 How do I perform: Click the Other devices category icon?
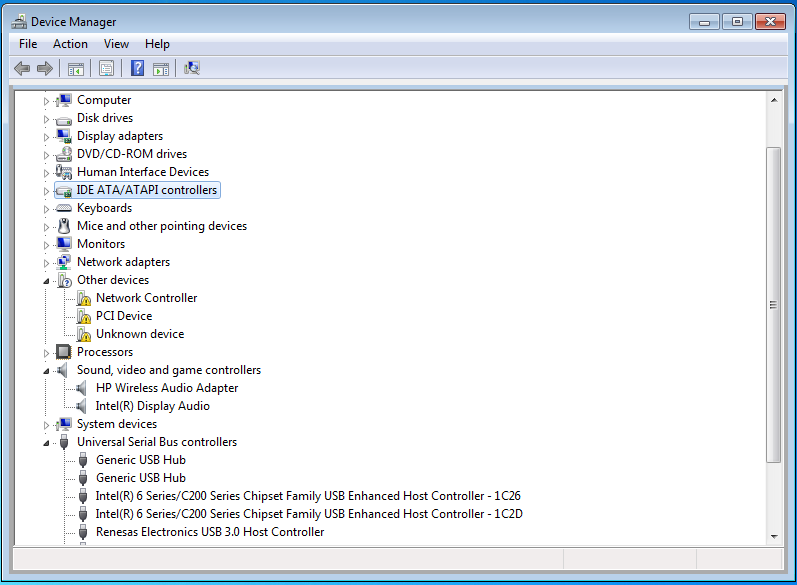click(x=64, y=280)
